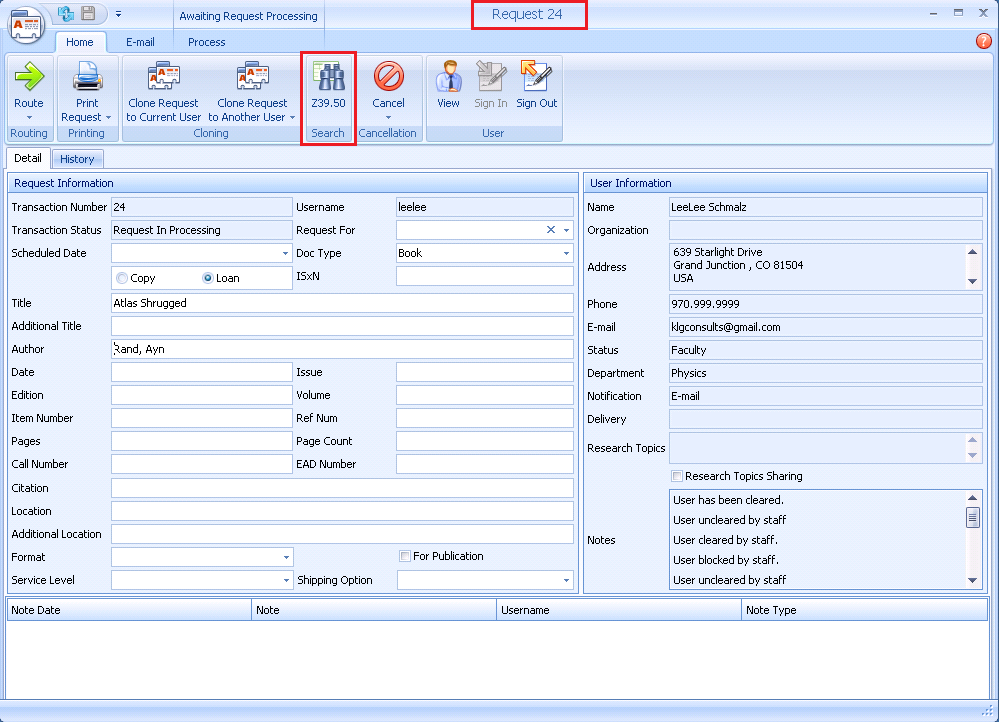The height and width of the screenshot is (722, 999).
Task: Open the E-mail ribbon tab
Action: [x=140, y=42]
